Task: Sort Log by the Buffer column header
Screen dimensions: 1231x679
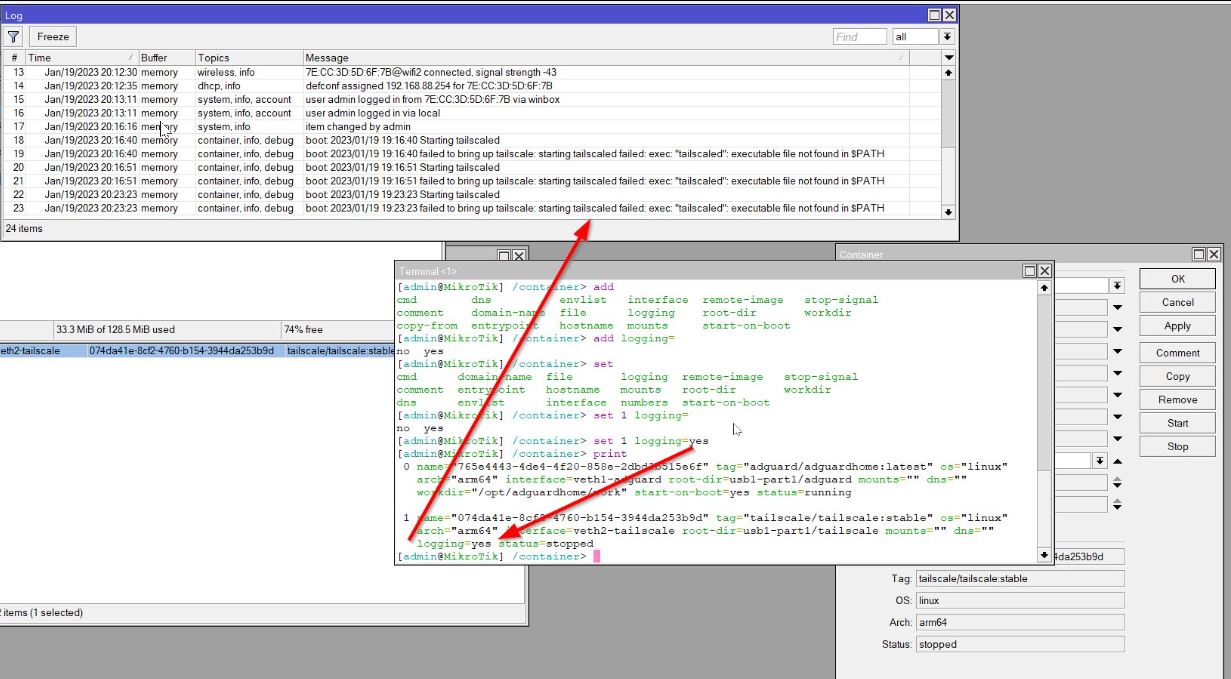Action: (165, 58)
